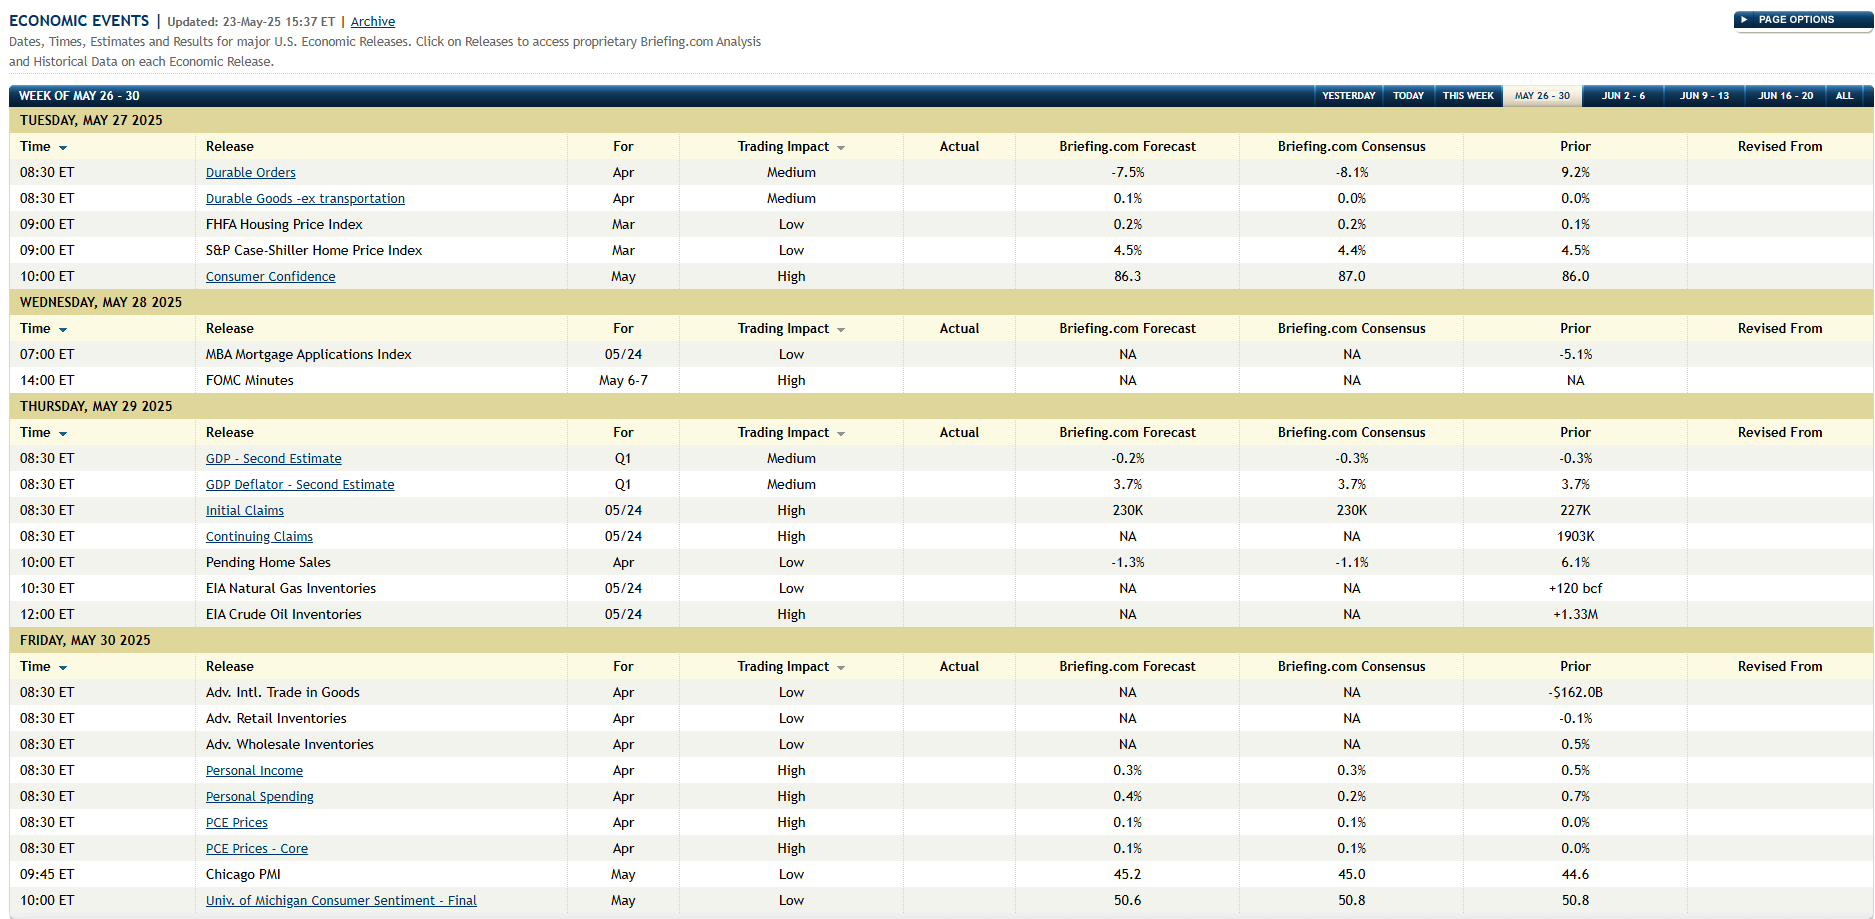This screenshot has width=1875, height=919.
Task: Select the May 26 - 30 tab
Action: 1542,96
